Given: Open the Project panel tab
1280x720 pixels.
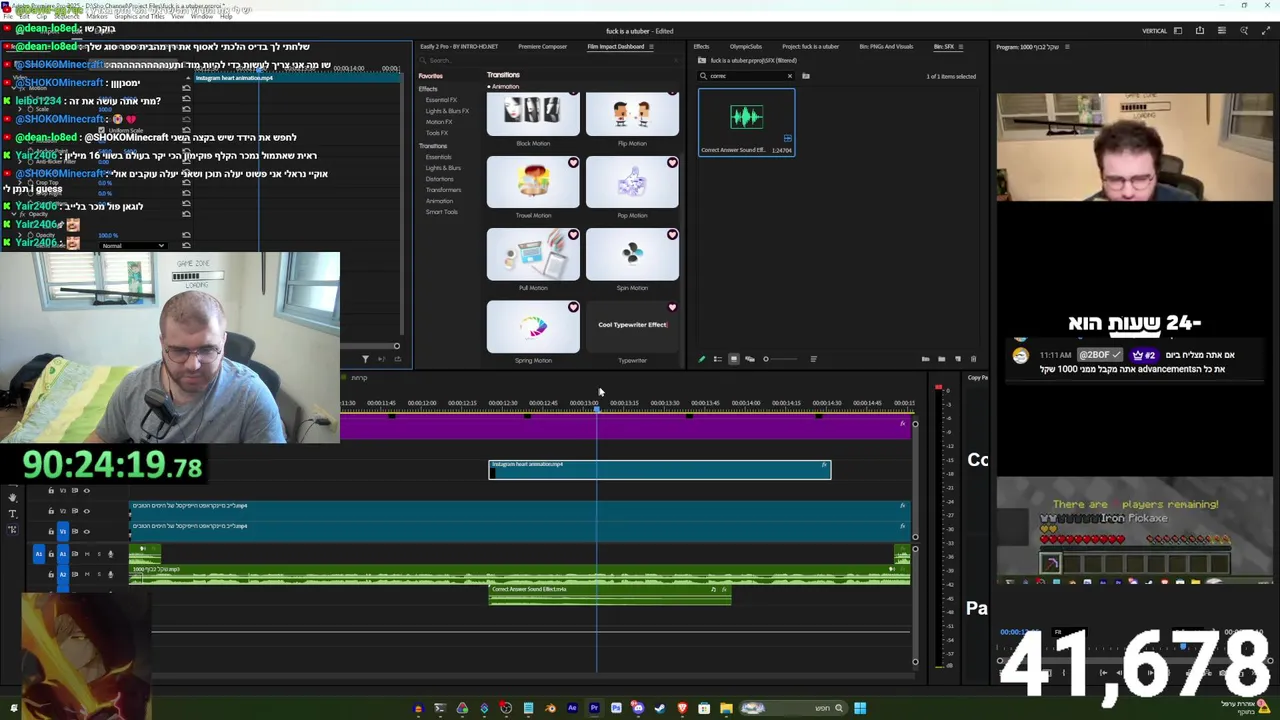Looking at the screenshot, I should (811, 46).
